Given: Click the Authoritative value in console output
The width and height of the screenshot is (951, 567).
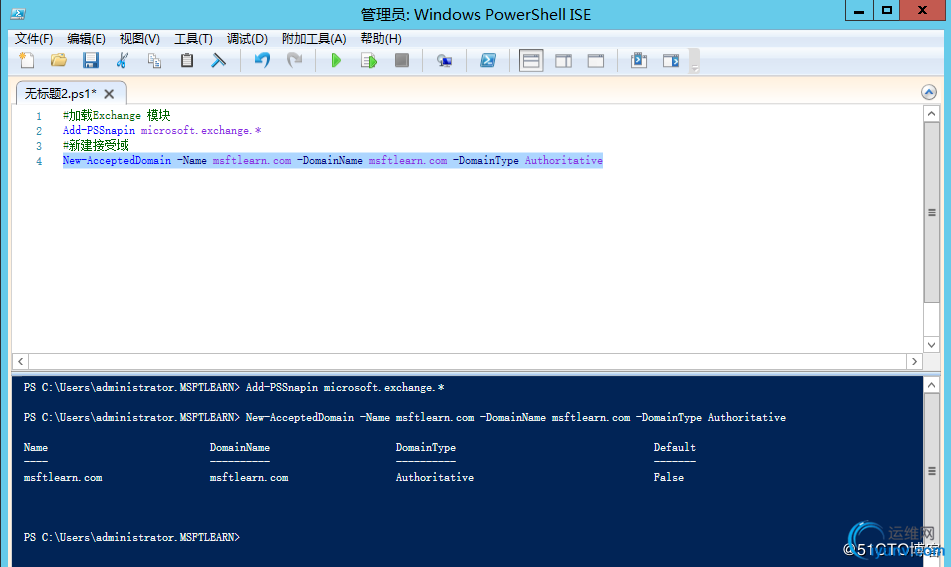Looking at the screenshot, I should (x=435, y=477).
